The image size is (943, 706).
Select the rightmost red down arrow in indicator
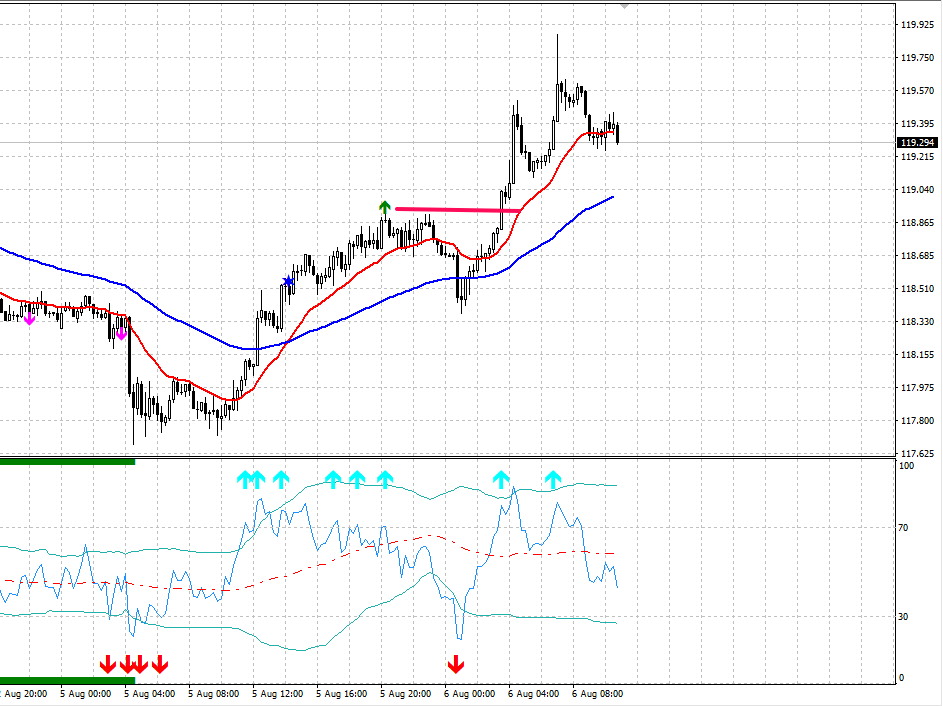[456, 664]
